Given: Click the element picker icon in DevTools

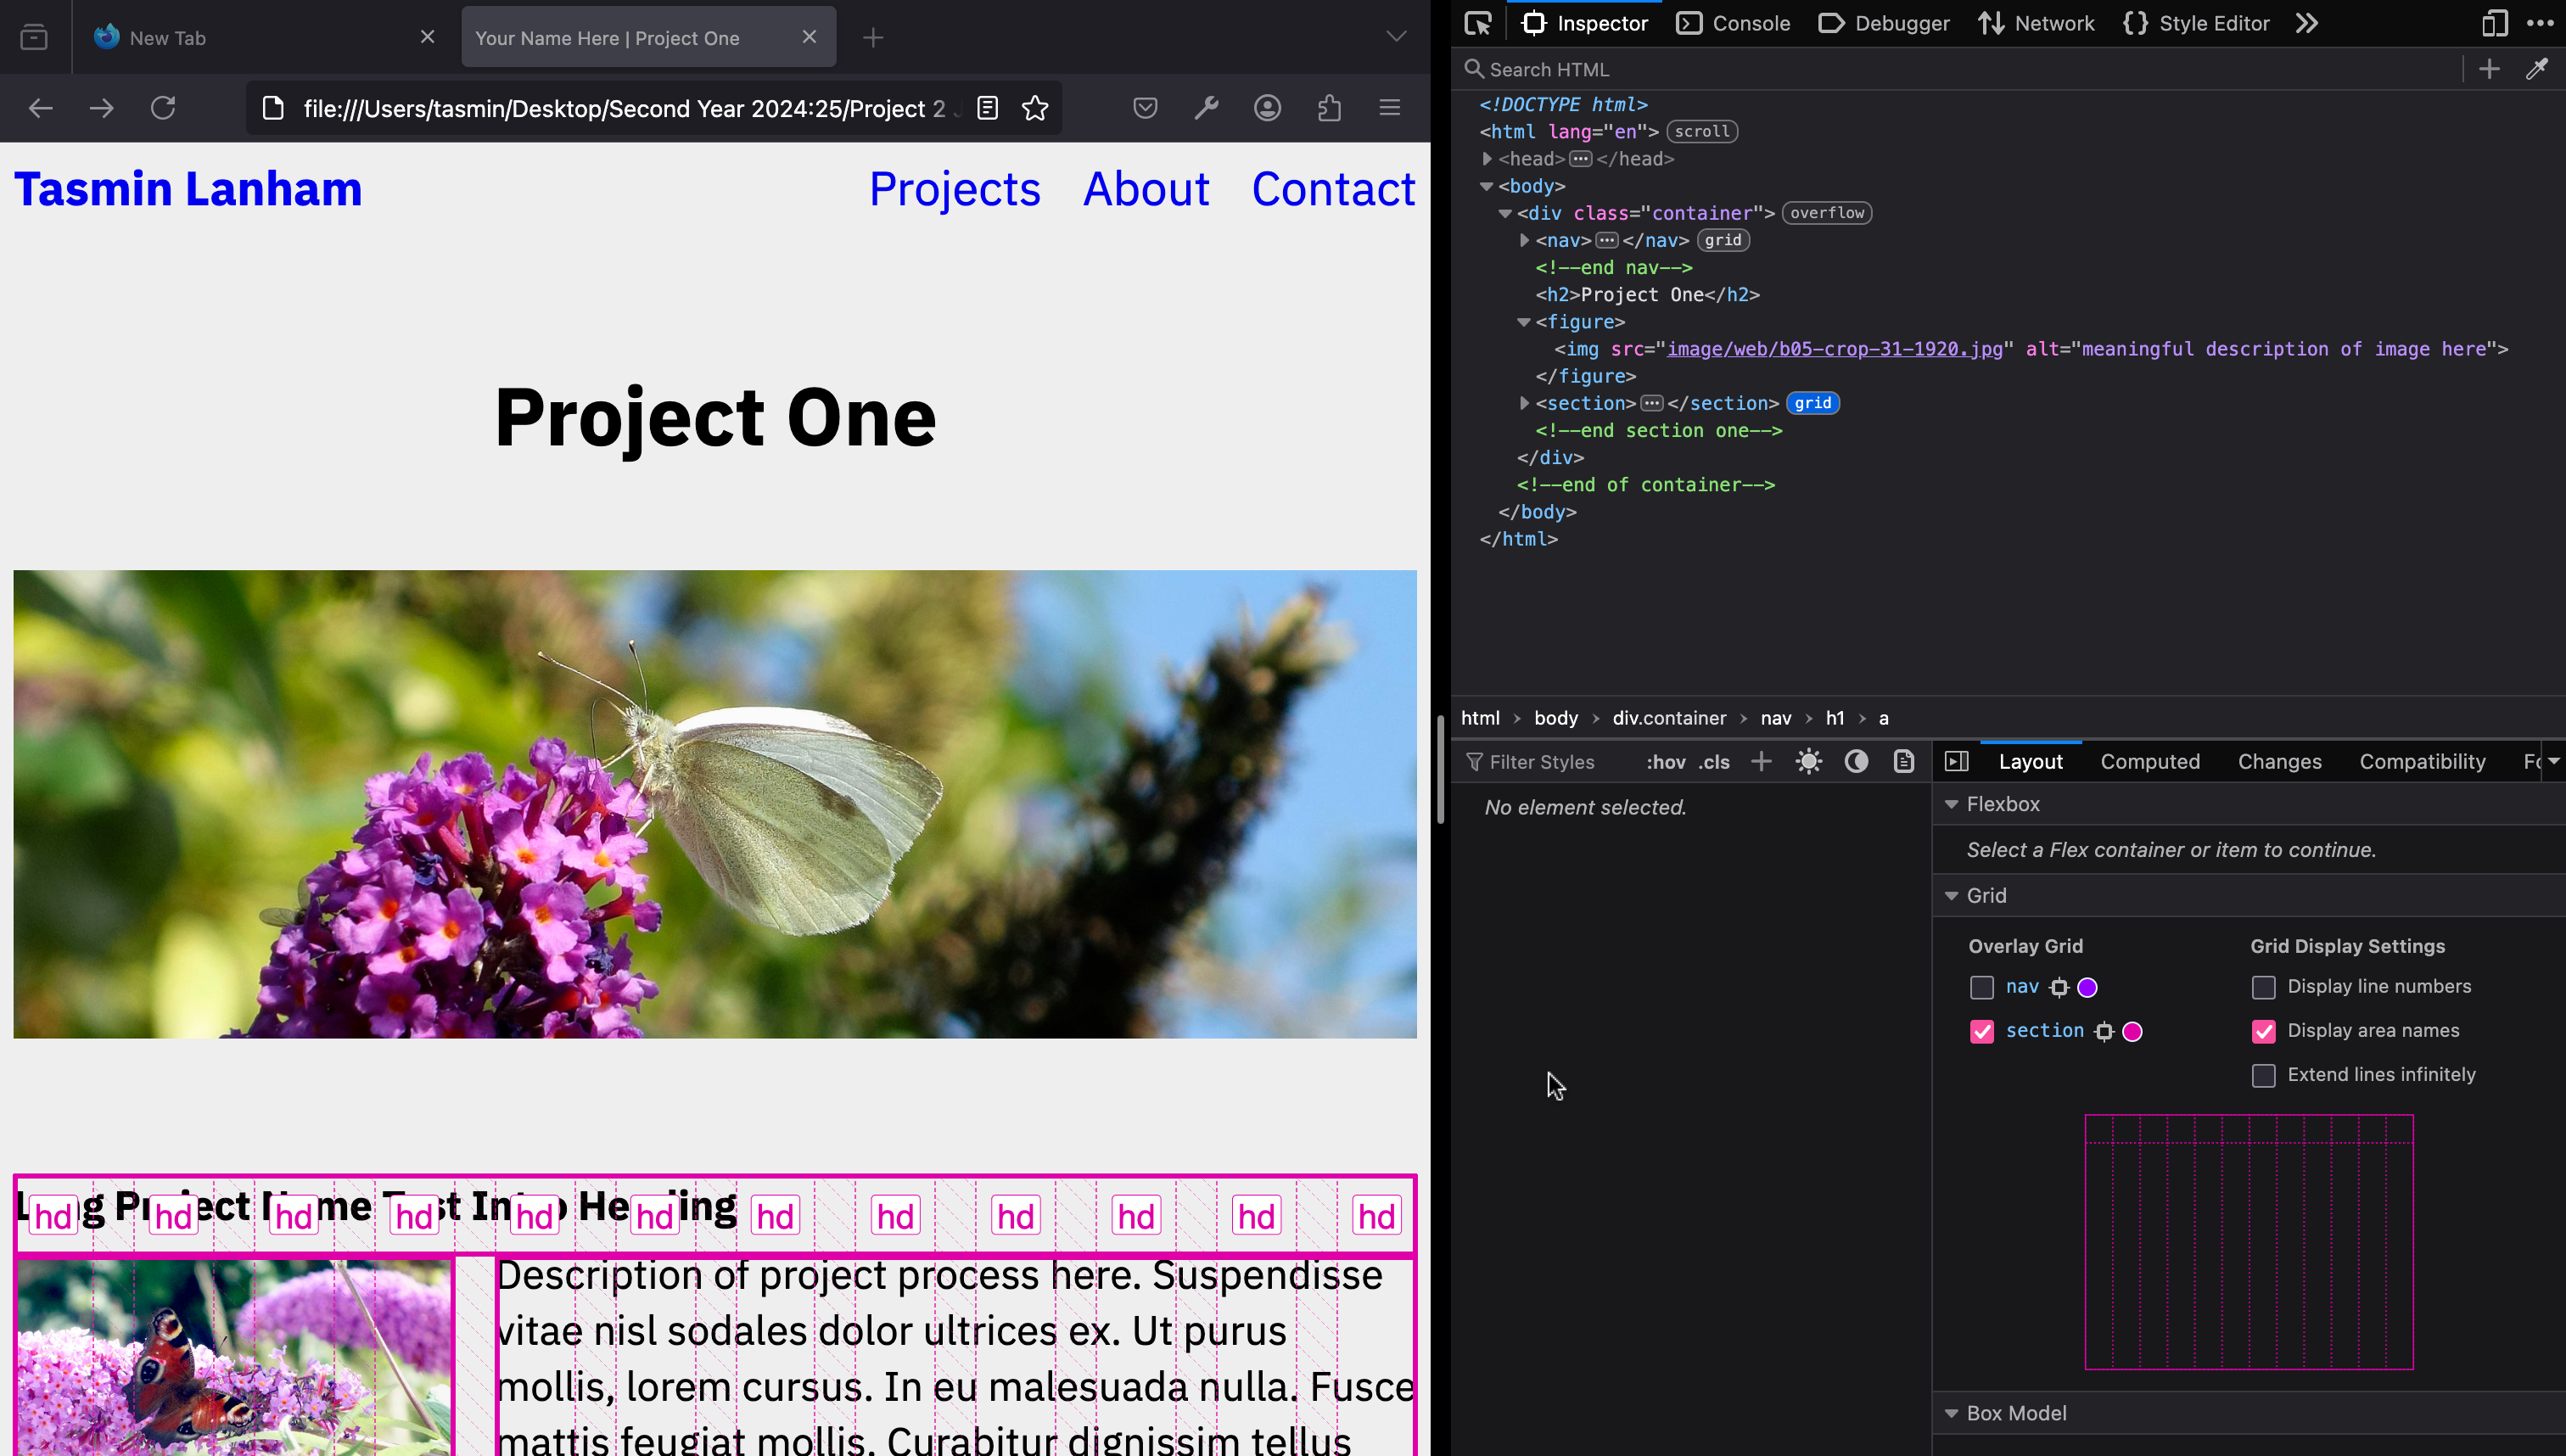Looking at the screenshot, I should [x=1478, y=23].
